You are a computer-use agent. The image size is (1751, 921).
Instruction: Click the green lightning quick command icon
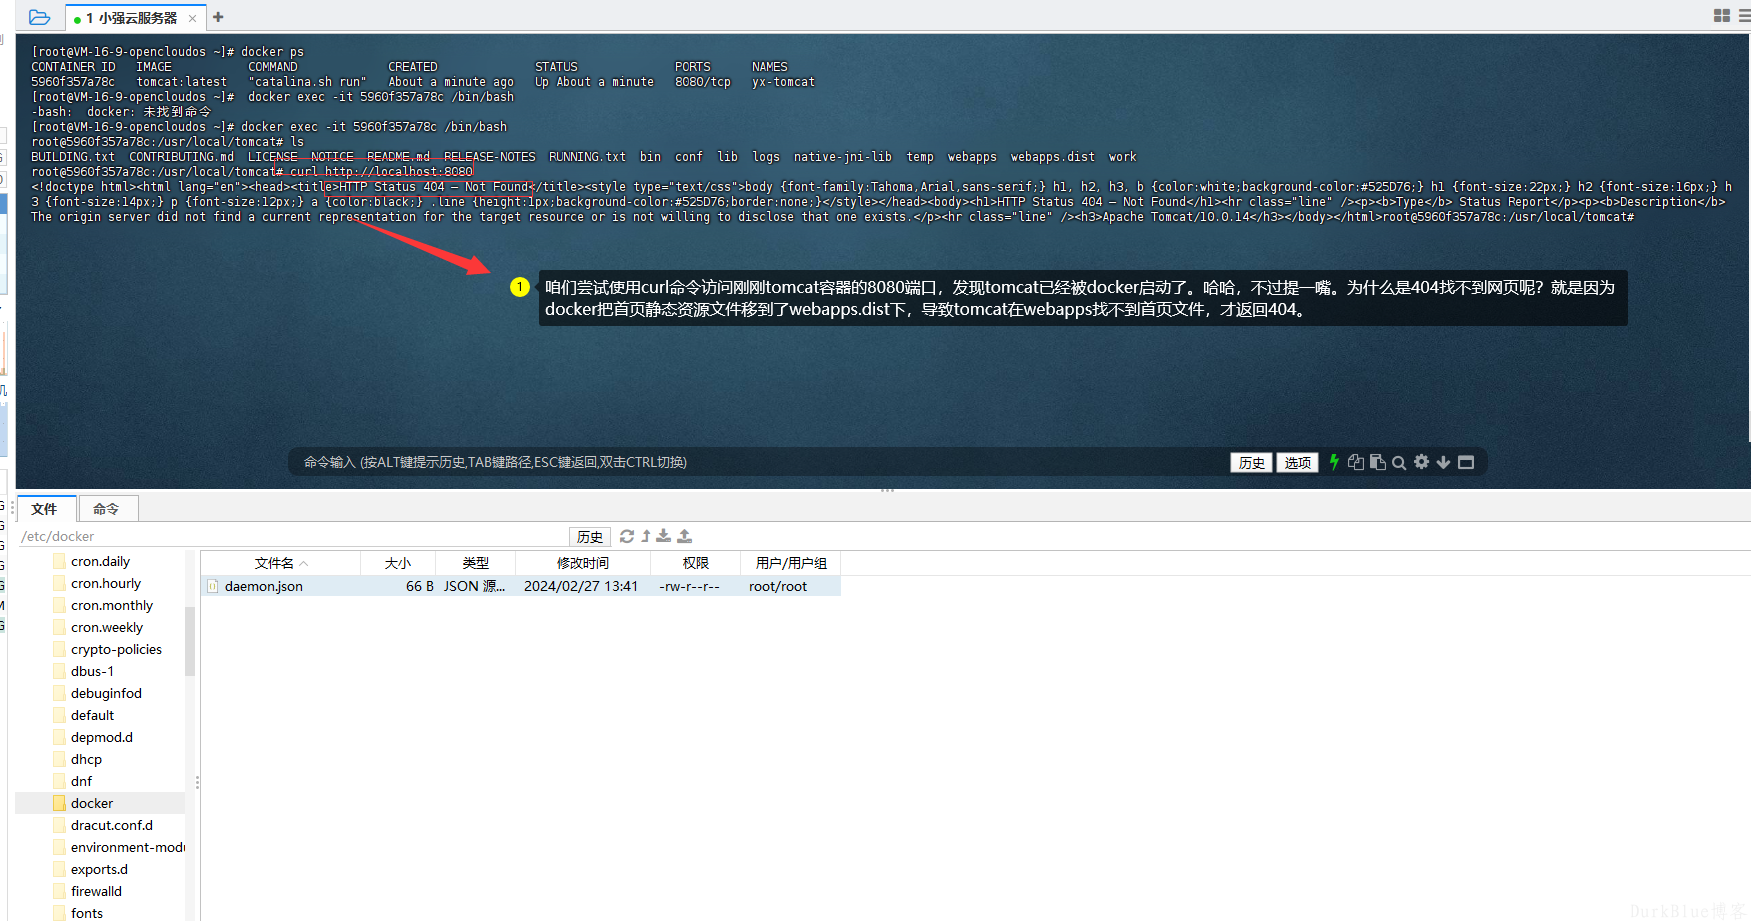1334,462
